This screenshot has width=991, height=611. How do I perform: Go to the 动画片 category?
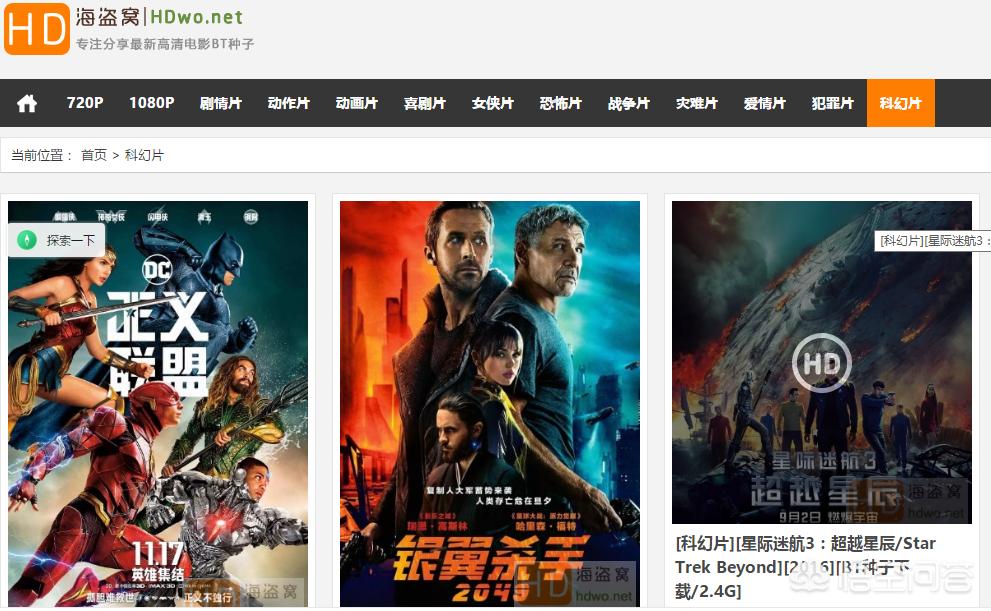click(x=357, y=103)
